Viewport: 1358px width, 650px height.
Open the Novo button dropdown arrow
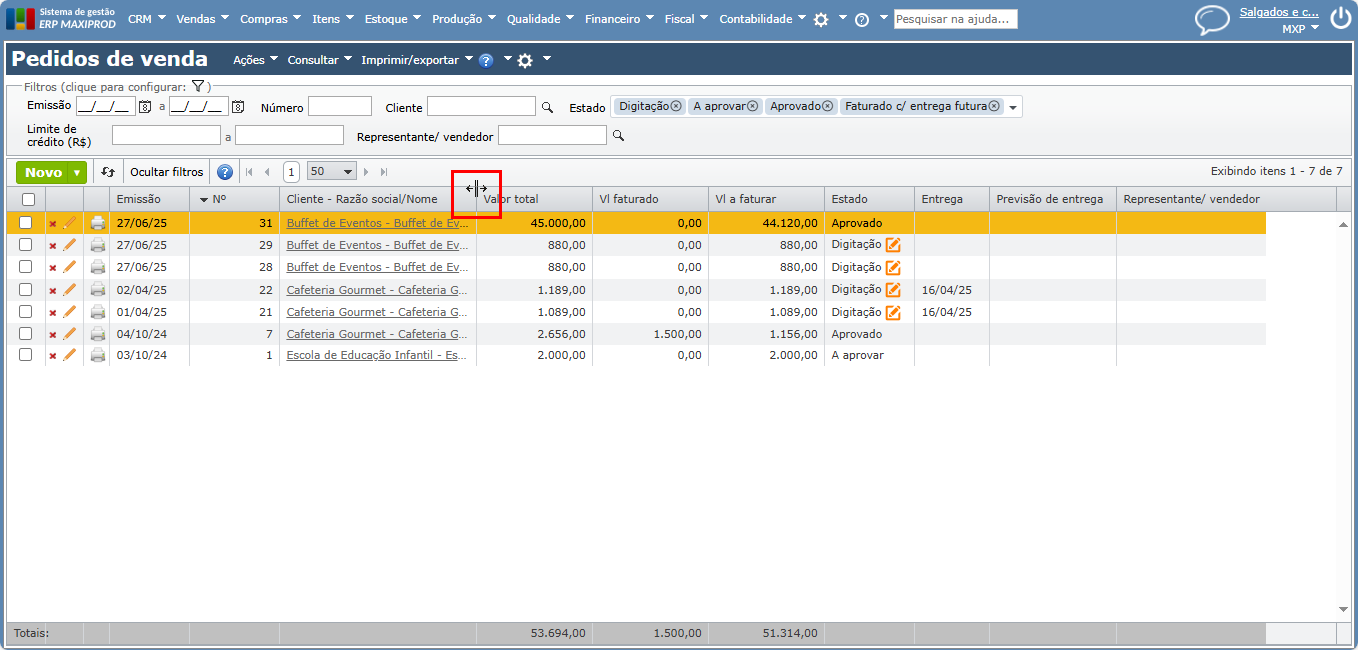point(77,173)
